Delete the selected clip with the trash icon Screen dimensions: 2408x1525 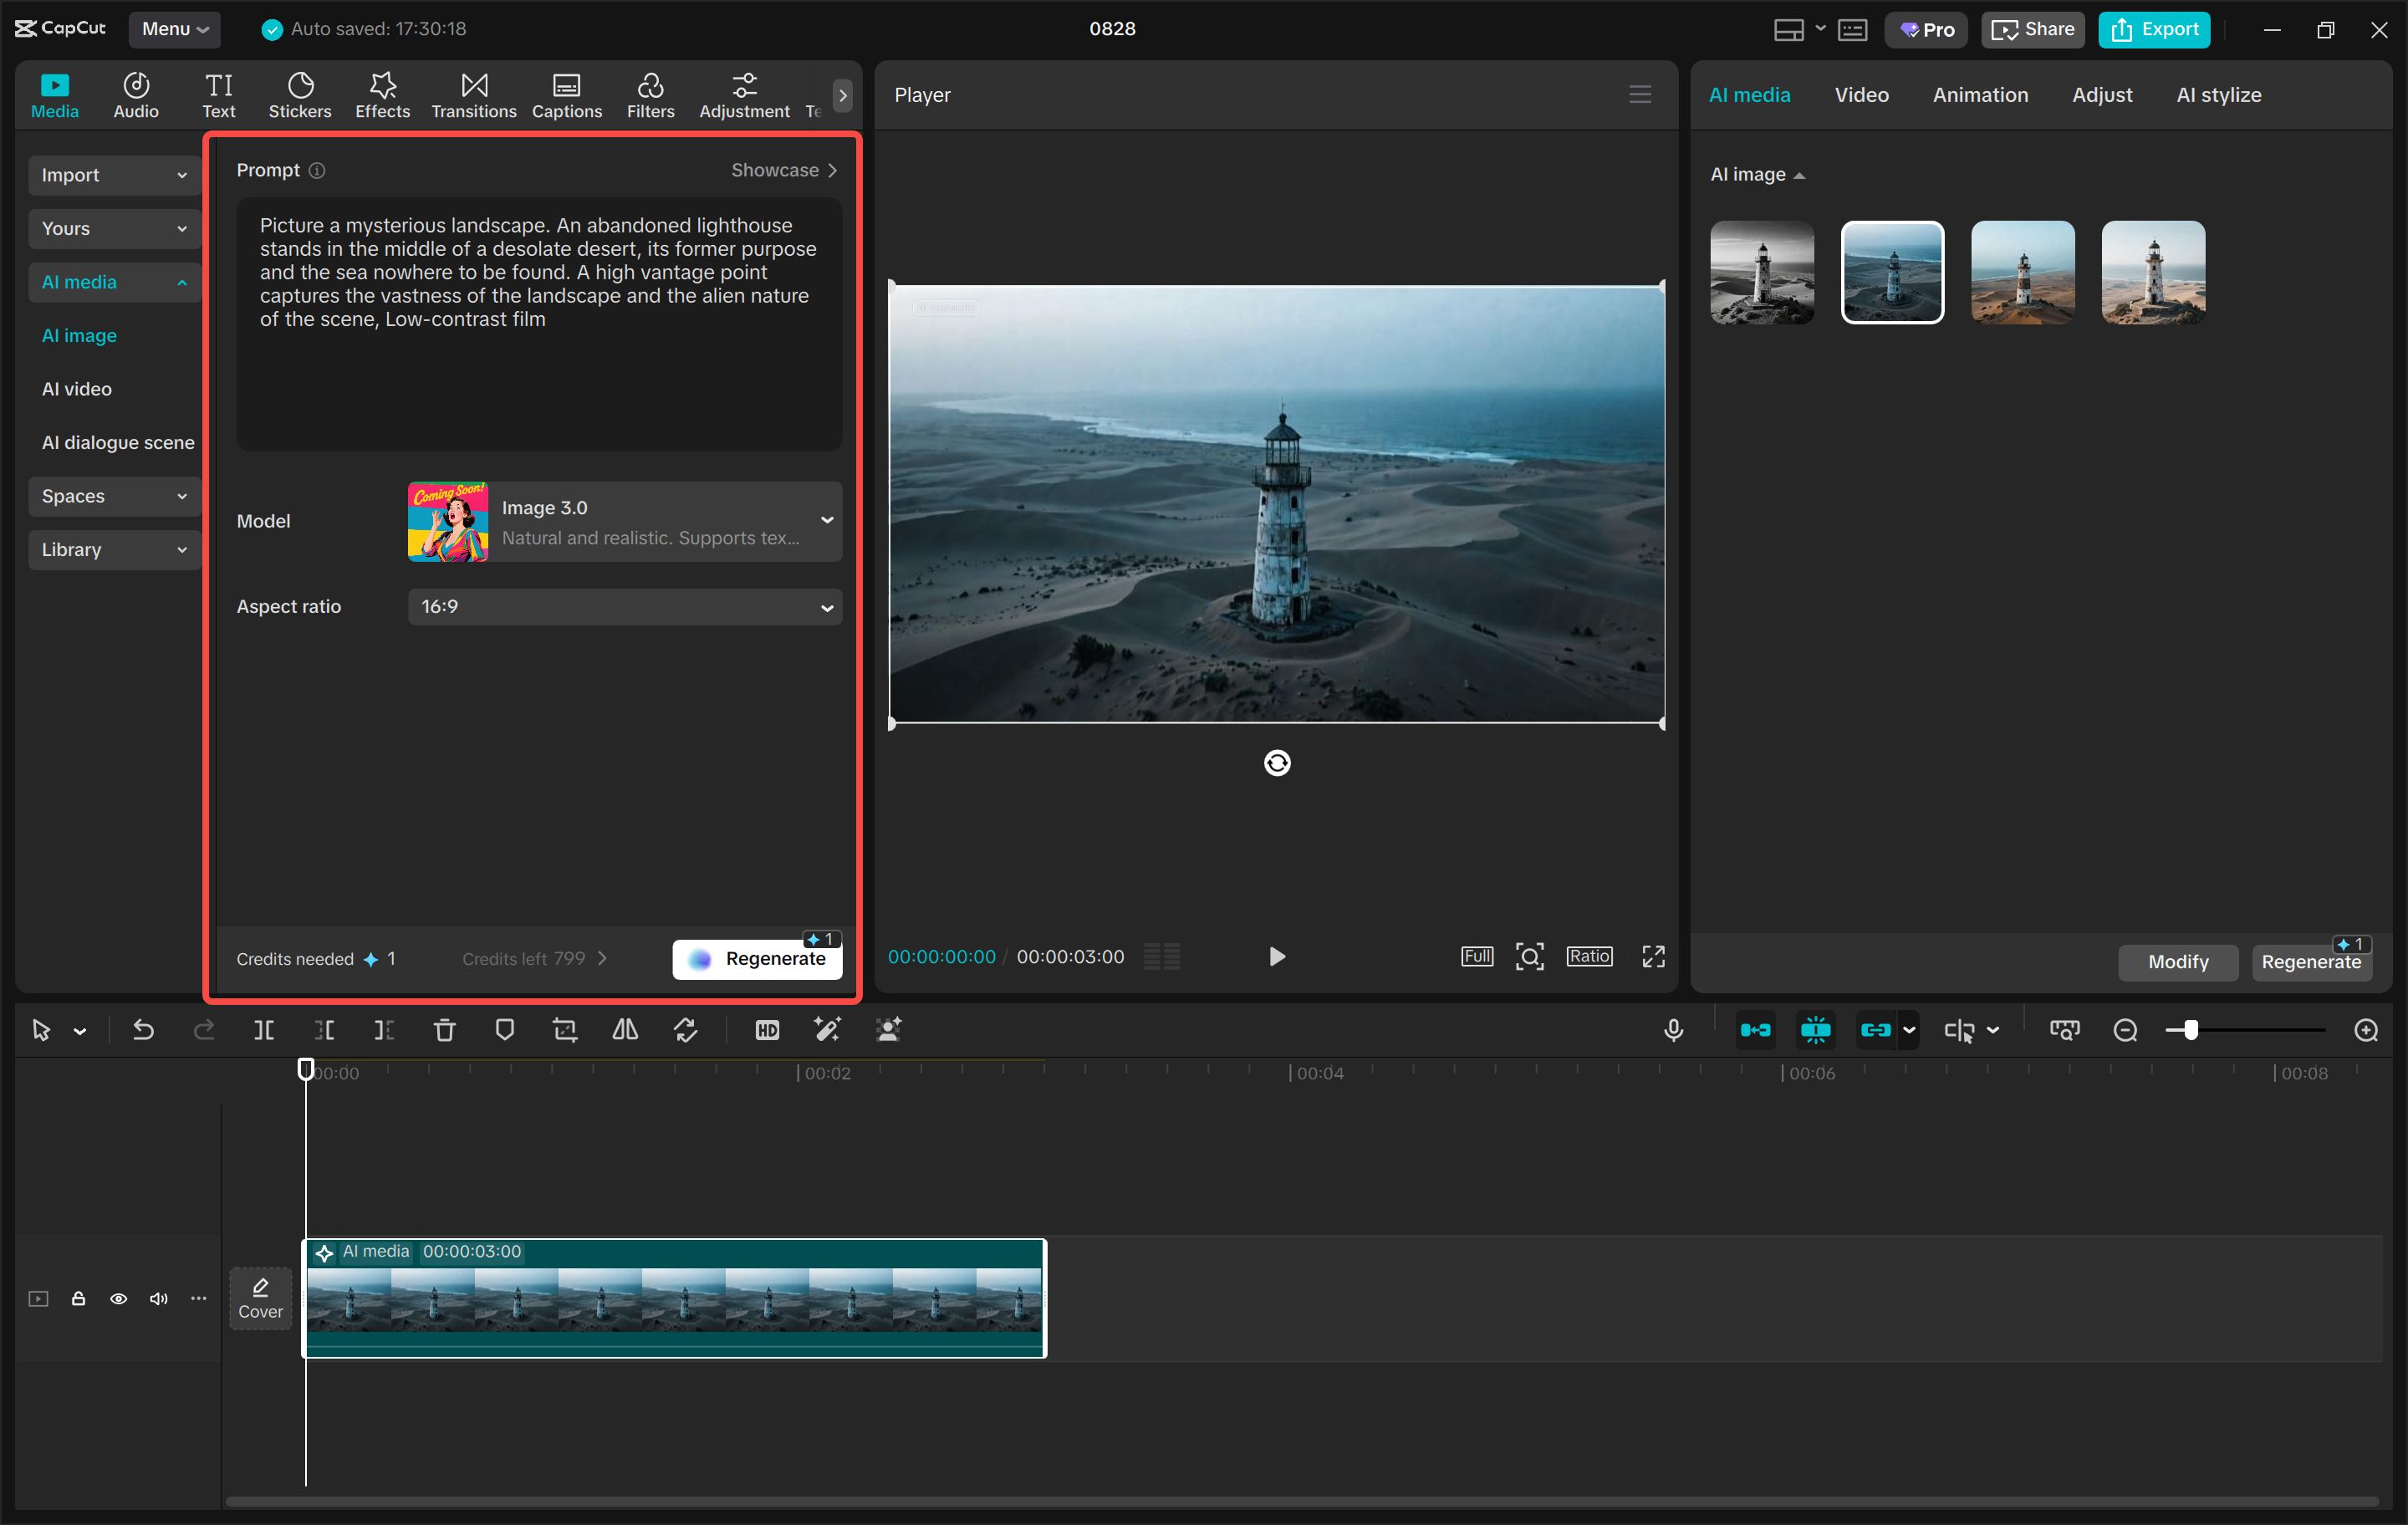(444, 1030)
